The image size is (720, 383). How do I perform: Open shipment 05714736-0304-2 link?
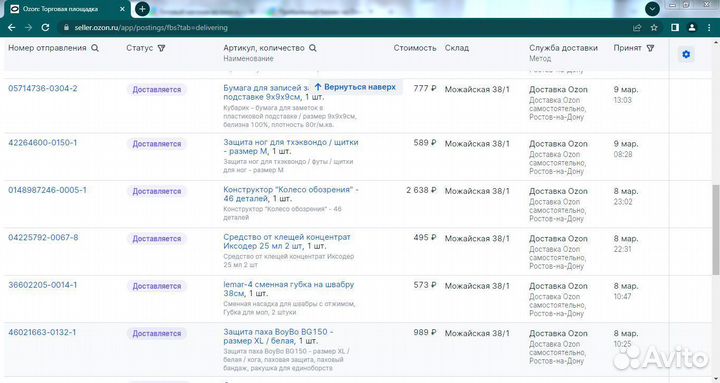pyautogui.click(x=43, y=88)
